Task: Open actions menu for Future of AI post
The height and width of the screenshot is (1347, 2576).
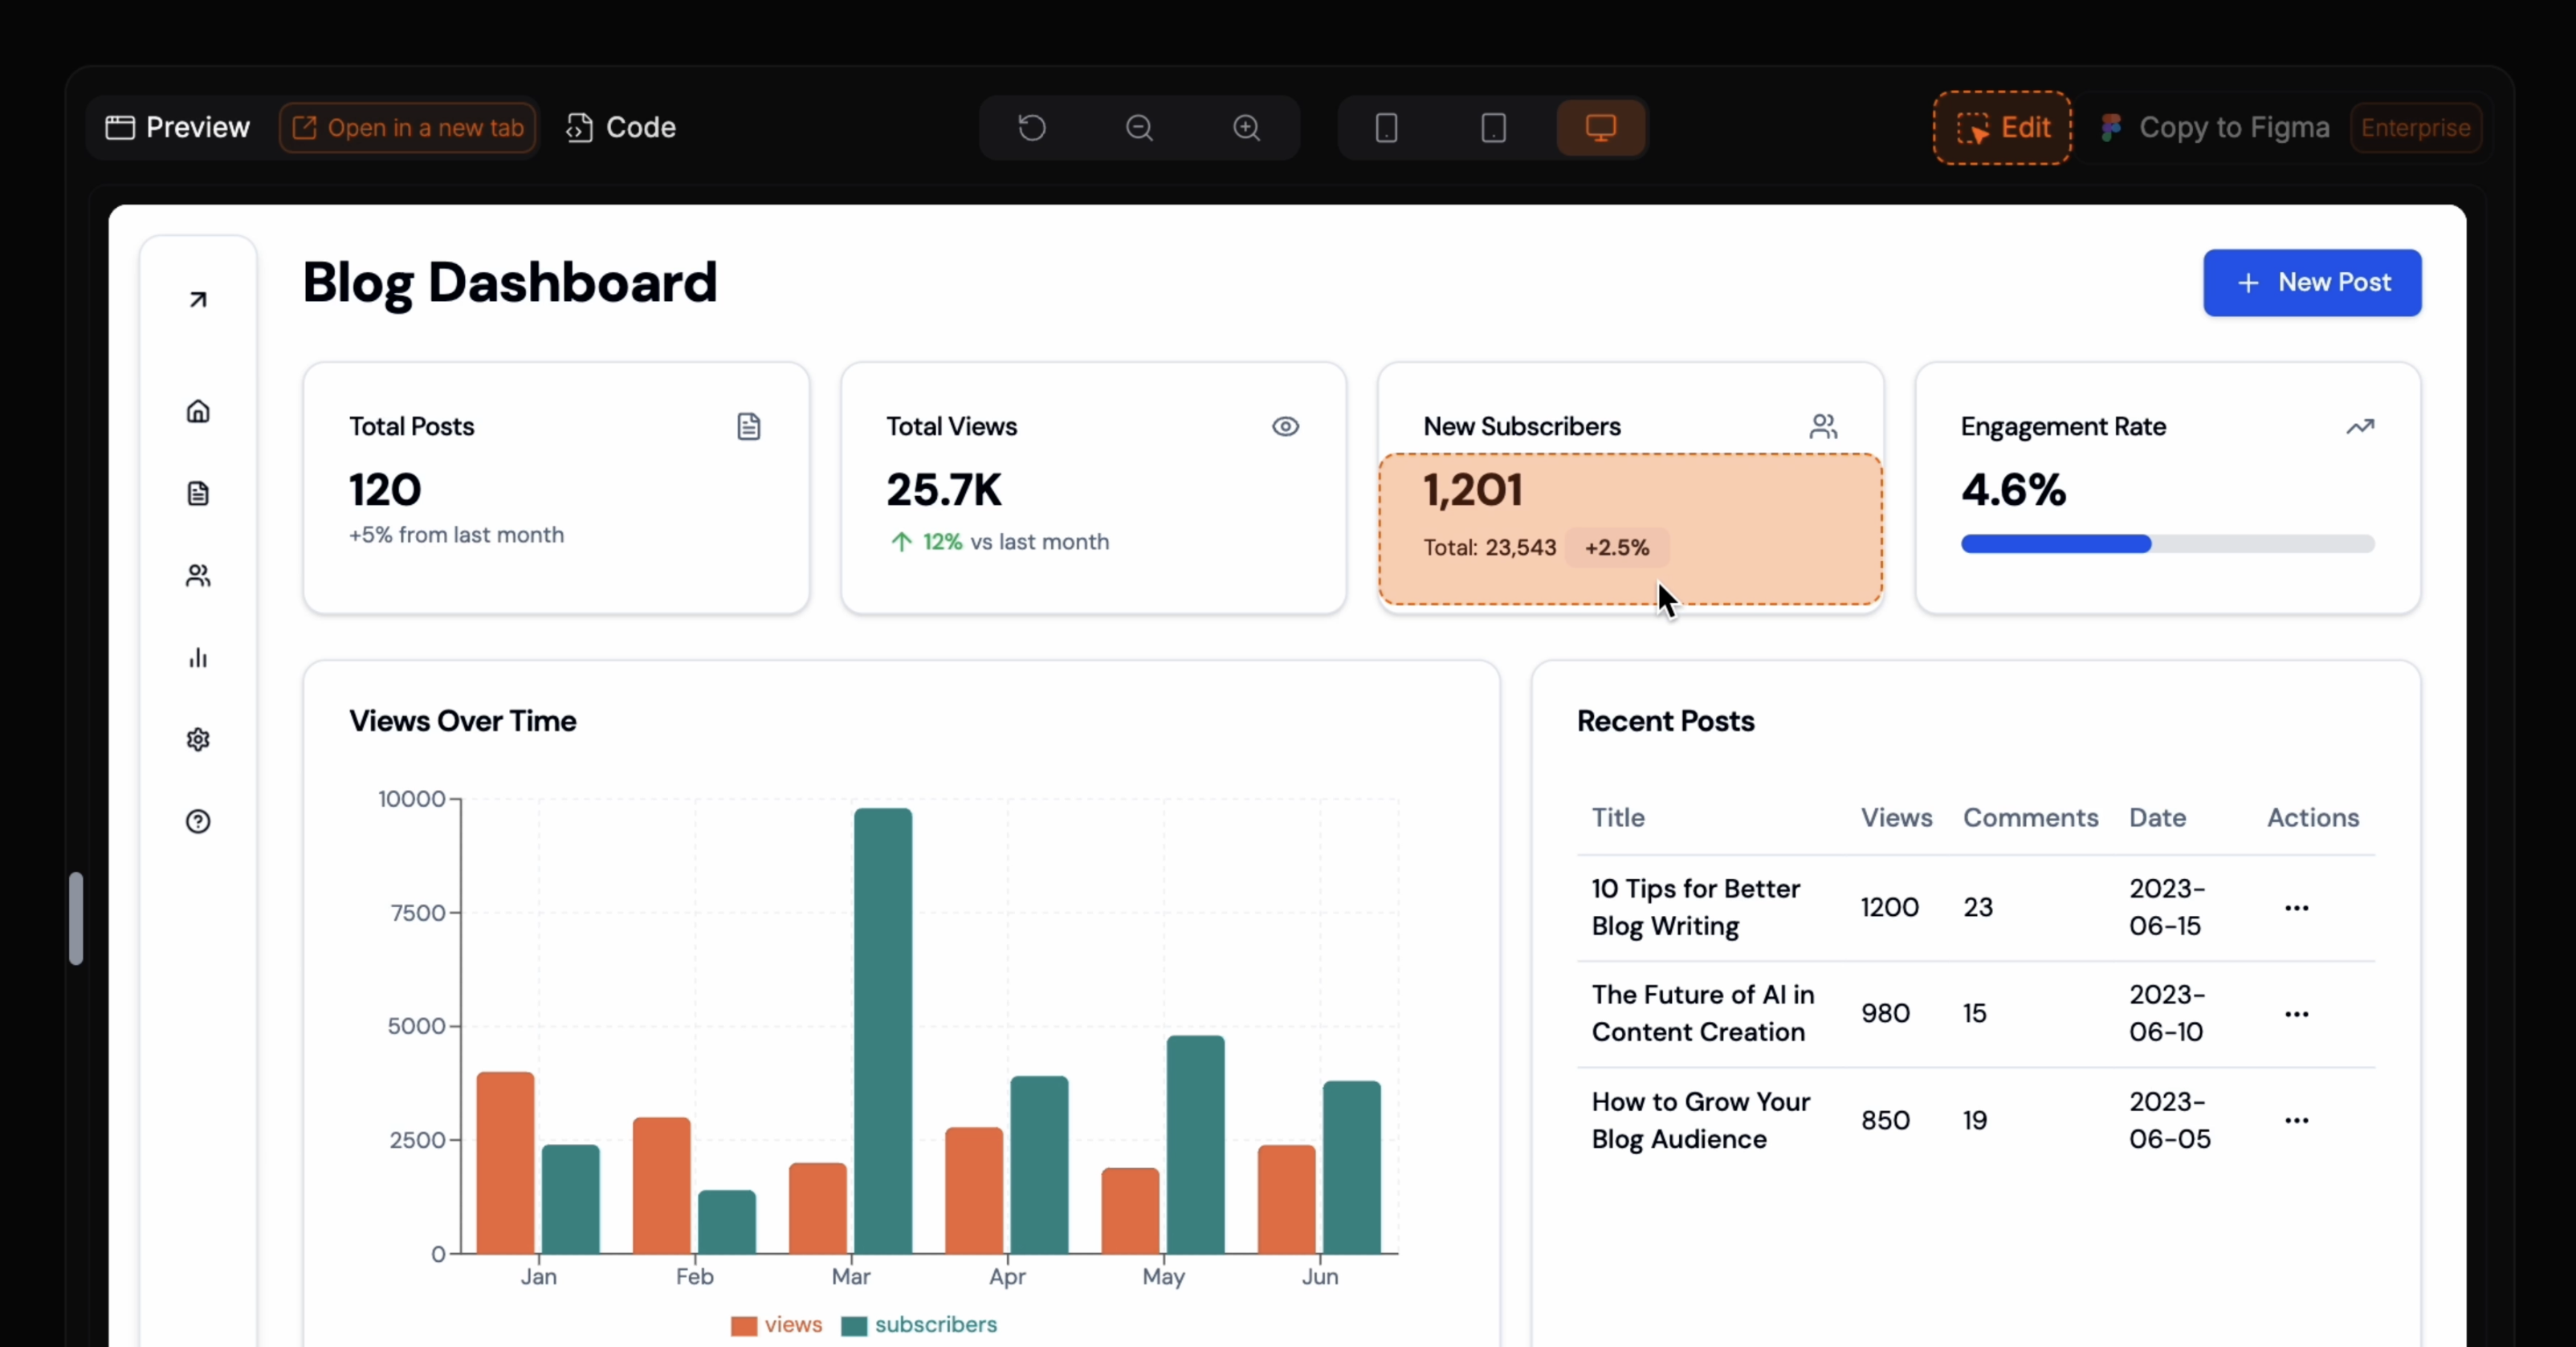Action: pyautogui.click(x=2296, y=1014)
